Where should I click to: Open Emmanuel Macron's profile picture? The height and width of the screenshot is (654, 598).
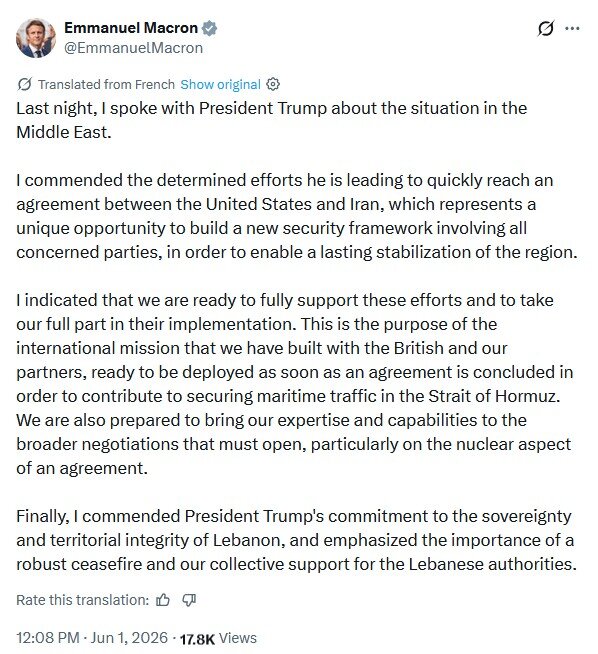coord(36,38)
